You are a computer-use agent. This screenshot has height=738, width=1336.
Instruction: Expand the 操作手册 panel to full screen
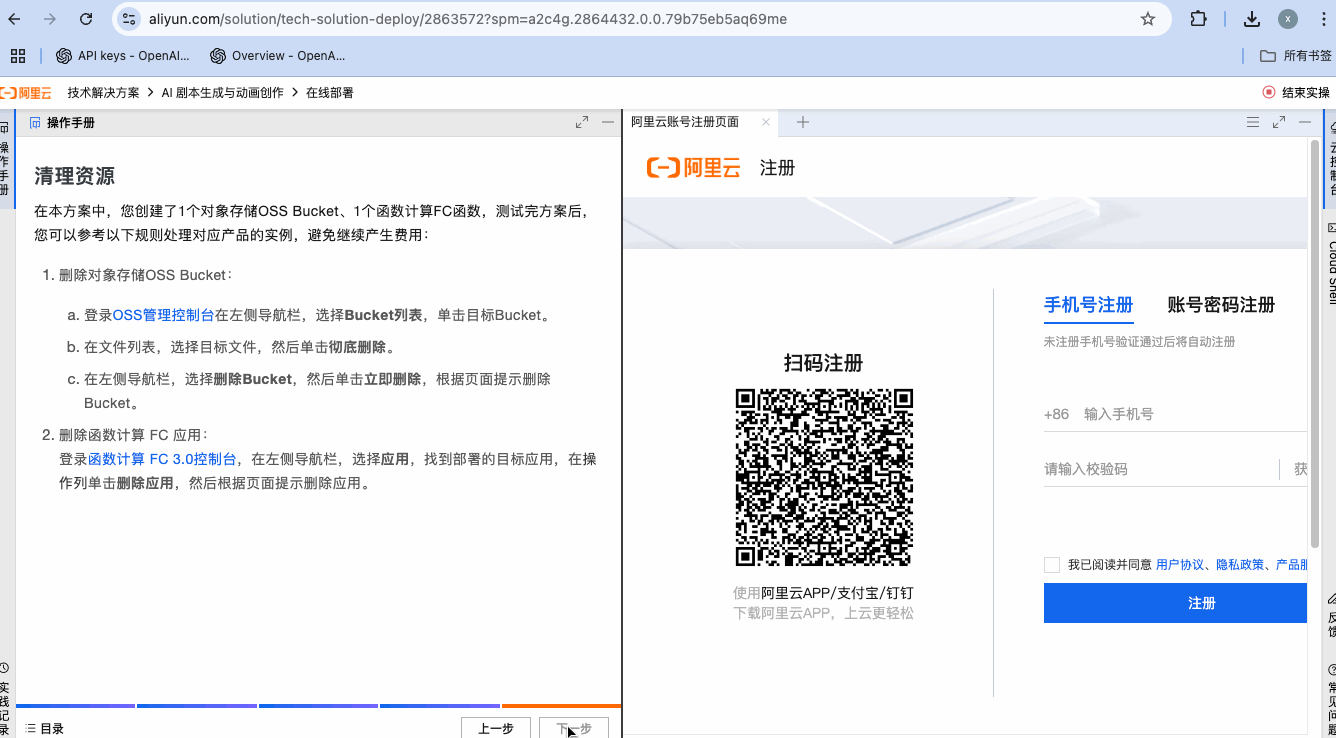click(582, 122)
